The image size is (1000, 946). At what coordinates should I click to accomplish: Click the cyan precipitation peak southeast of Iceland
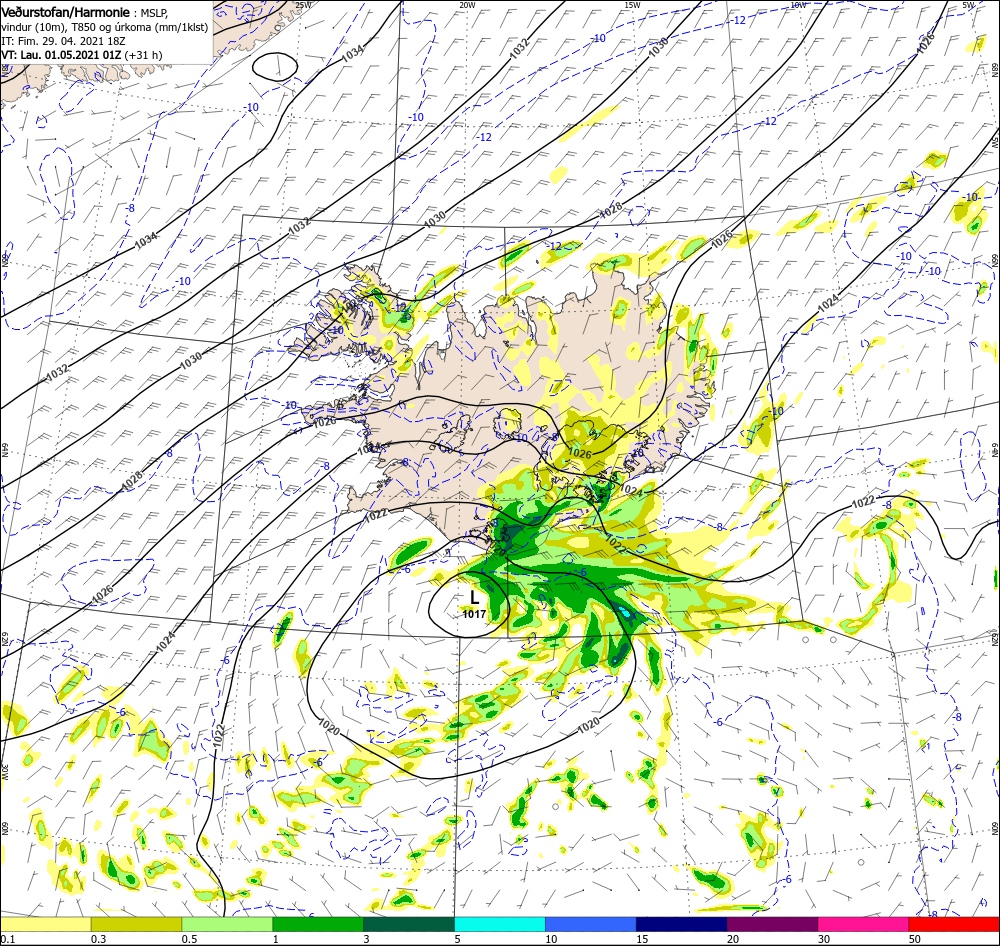625,614
